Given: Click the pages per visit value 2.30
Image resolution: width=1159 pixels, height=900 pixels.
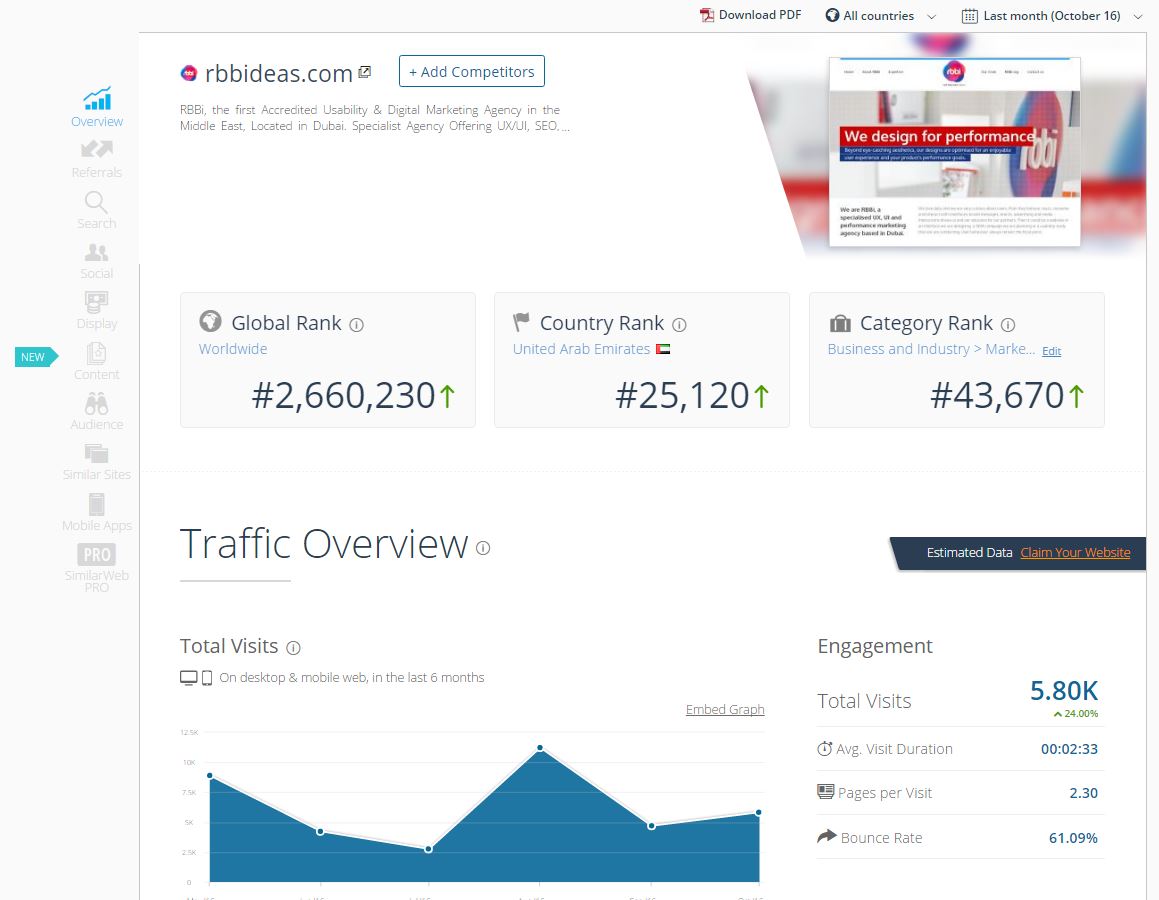Looking at the screenshot, I should (x=1084, y=793).
